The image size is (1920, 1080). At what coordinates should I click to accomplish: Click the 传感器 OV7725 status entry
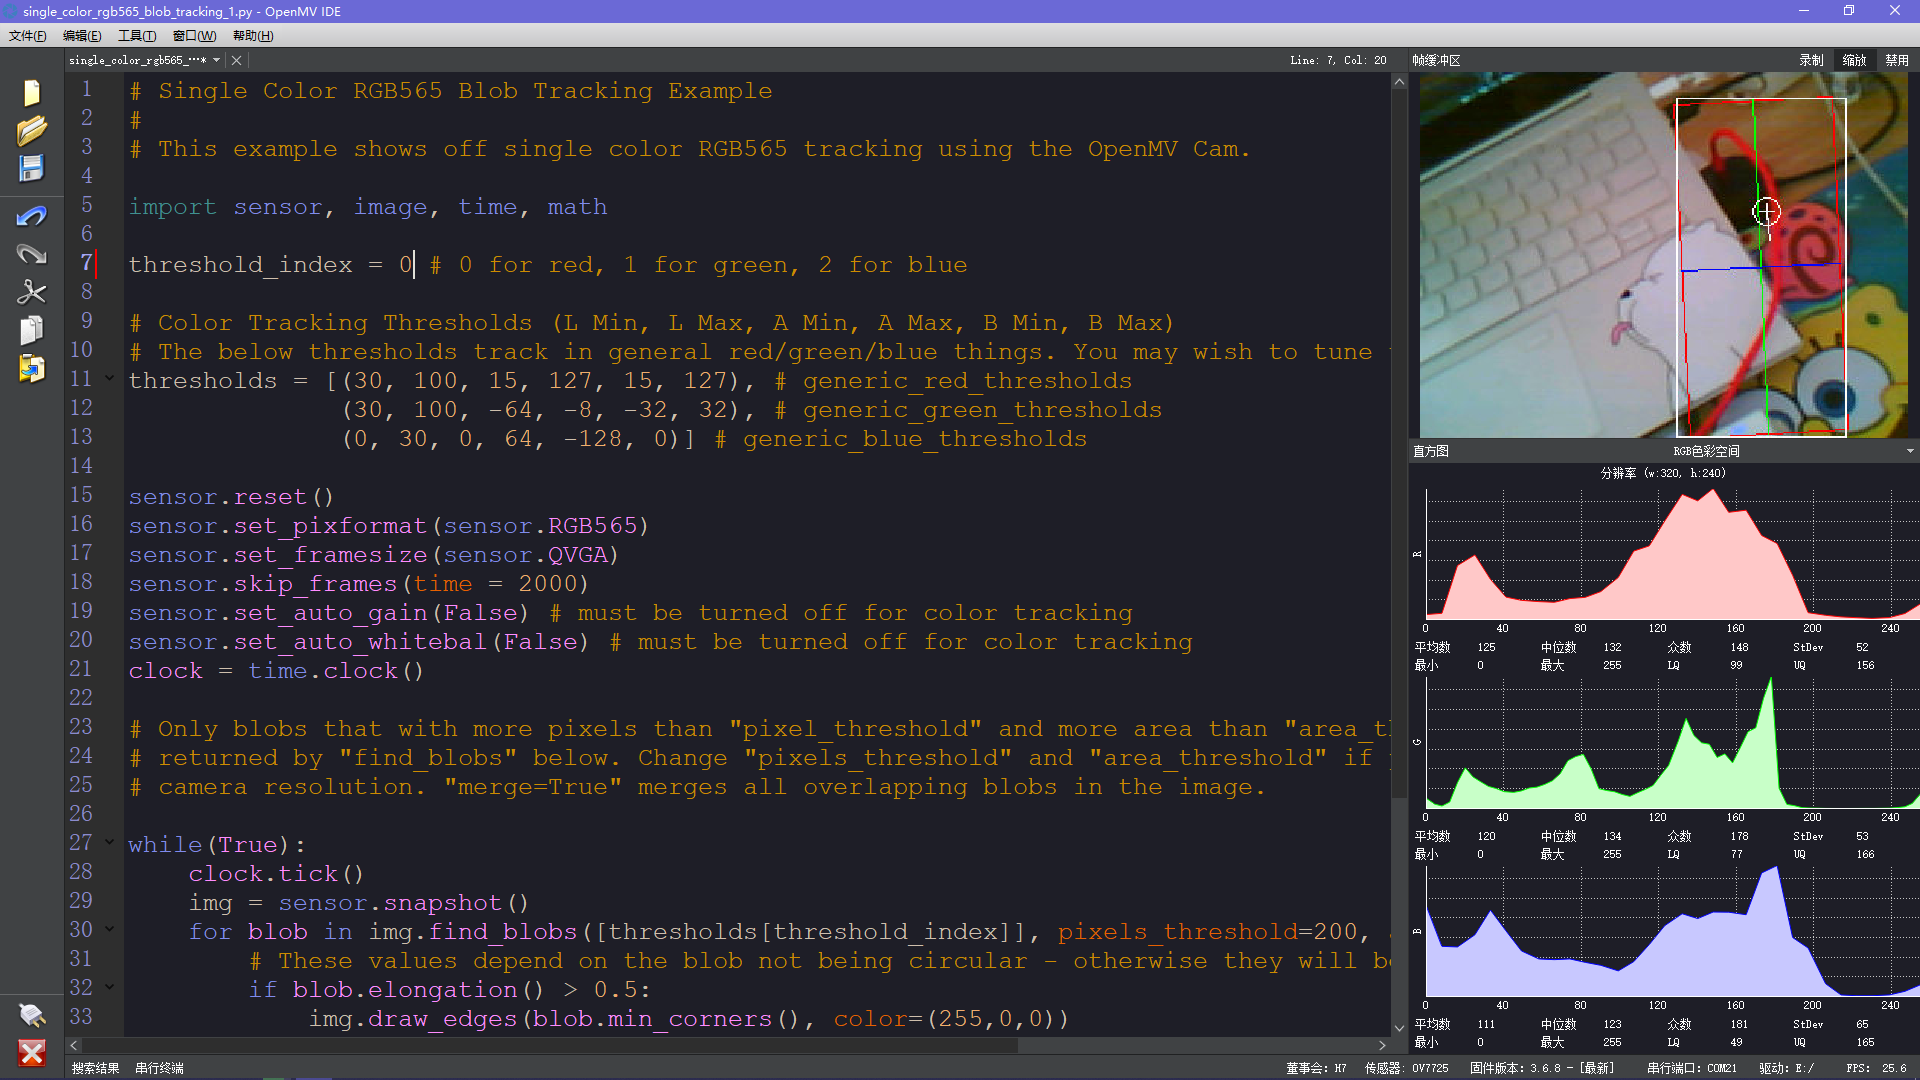point(1406,1068)
